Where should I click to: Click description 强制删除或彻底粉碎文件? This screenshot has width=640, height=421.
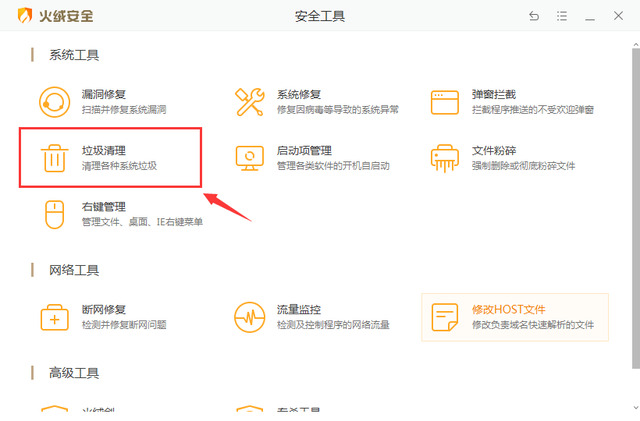pos(523,166)
